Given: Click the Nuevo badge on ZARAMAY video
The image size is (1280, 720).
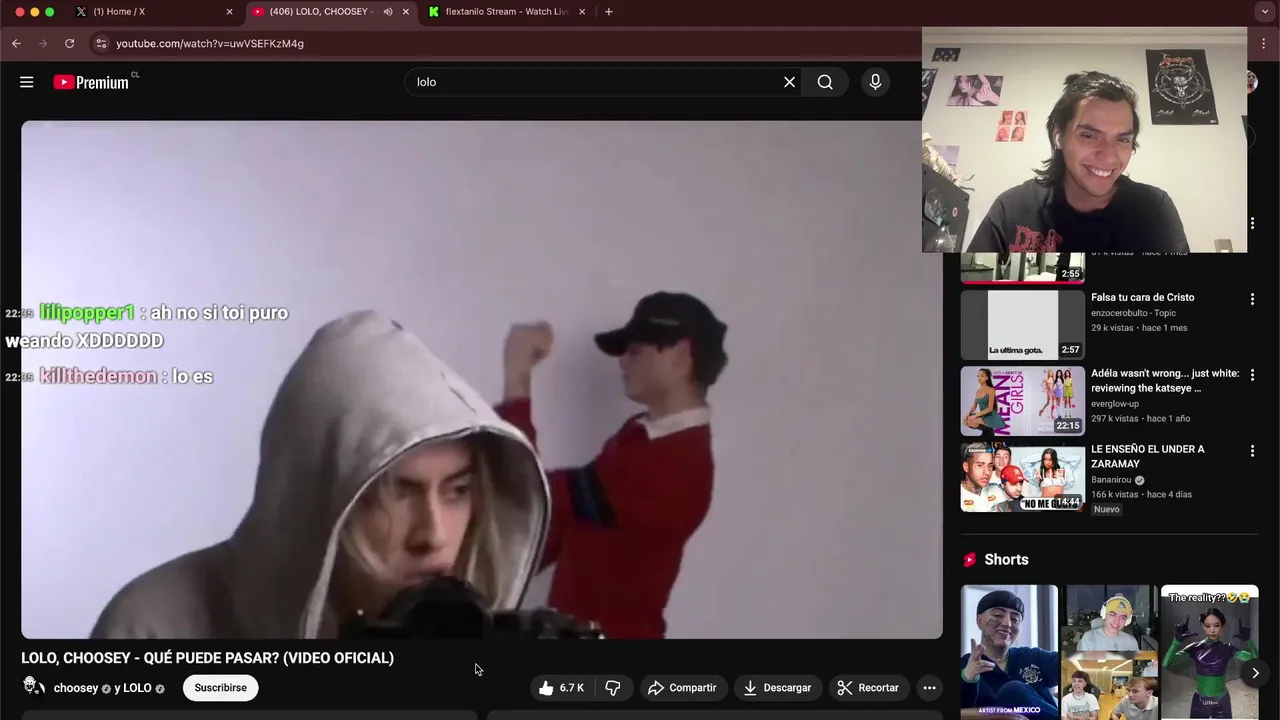Looking at the screenshot, I should click(x=1107, y=509).
